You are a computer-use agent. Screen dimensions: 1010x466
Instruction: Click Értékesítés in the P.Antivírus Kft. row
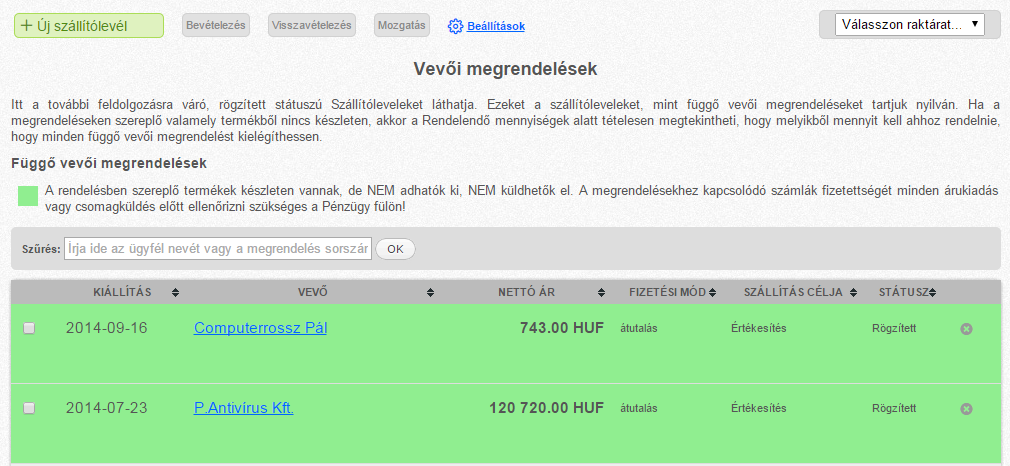[x=759, y=409]
